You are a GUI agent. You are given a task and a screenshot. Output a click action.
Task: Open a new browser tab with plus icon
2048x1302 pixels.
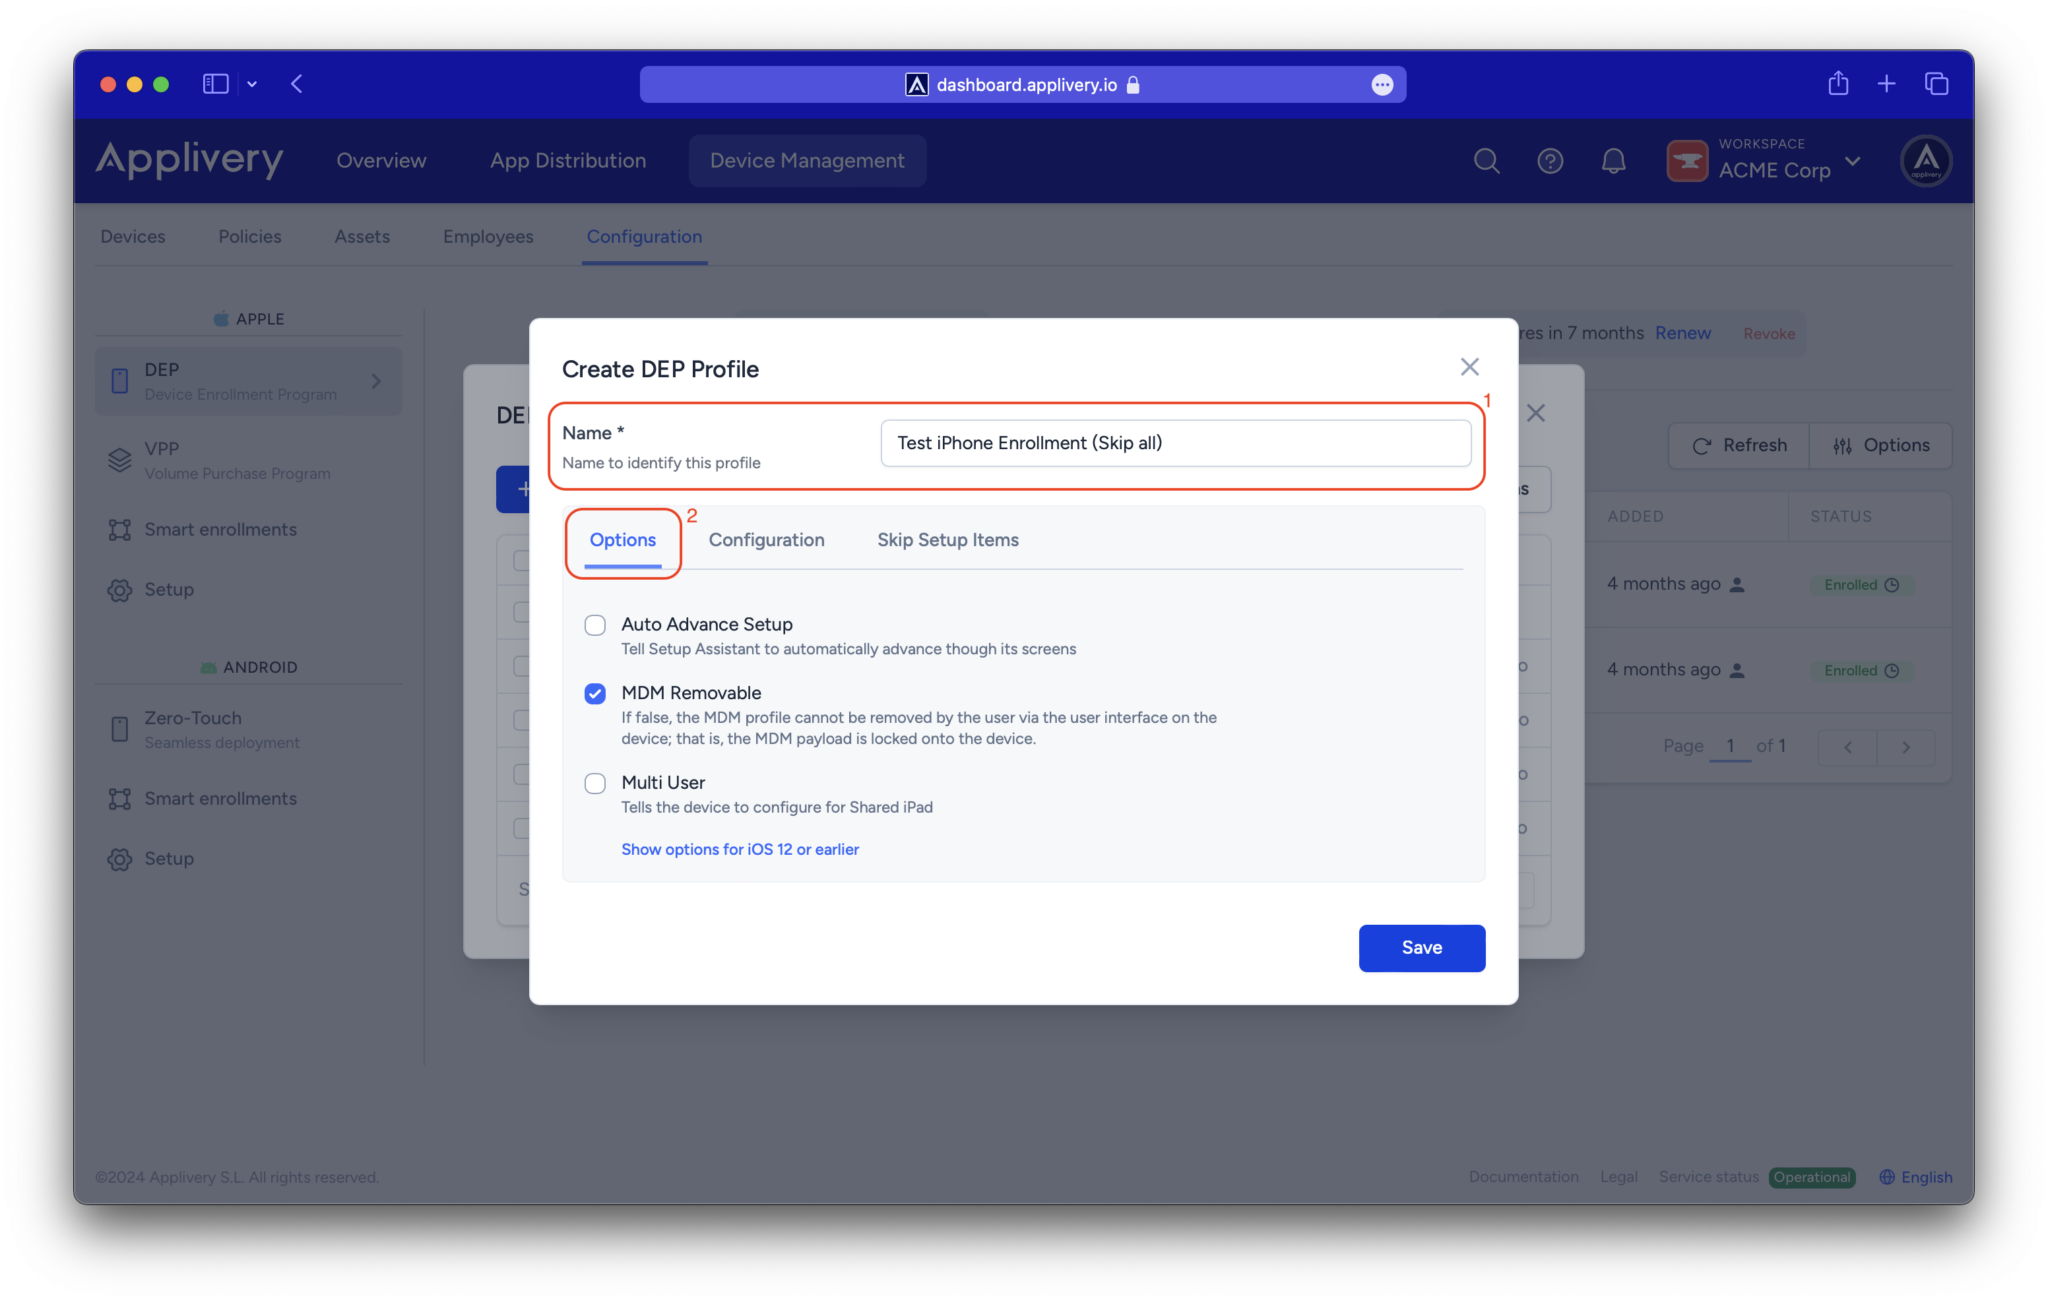tap(1886, 84)
